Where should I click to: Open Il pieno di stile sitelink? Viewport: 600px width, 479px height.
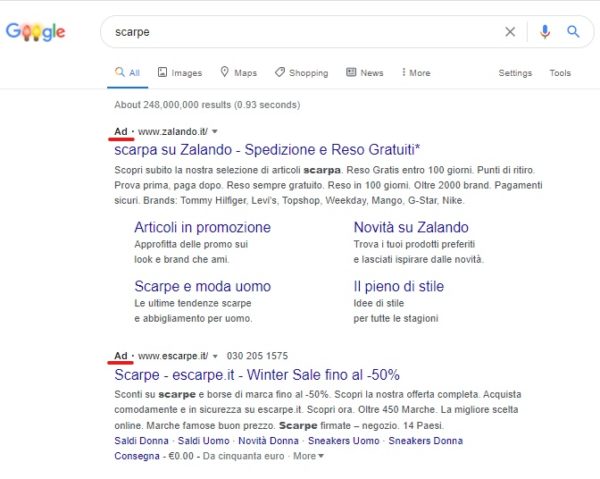tap(399, 286)
